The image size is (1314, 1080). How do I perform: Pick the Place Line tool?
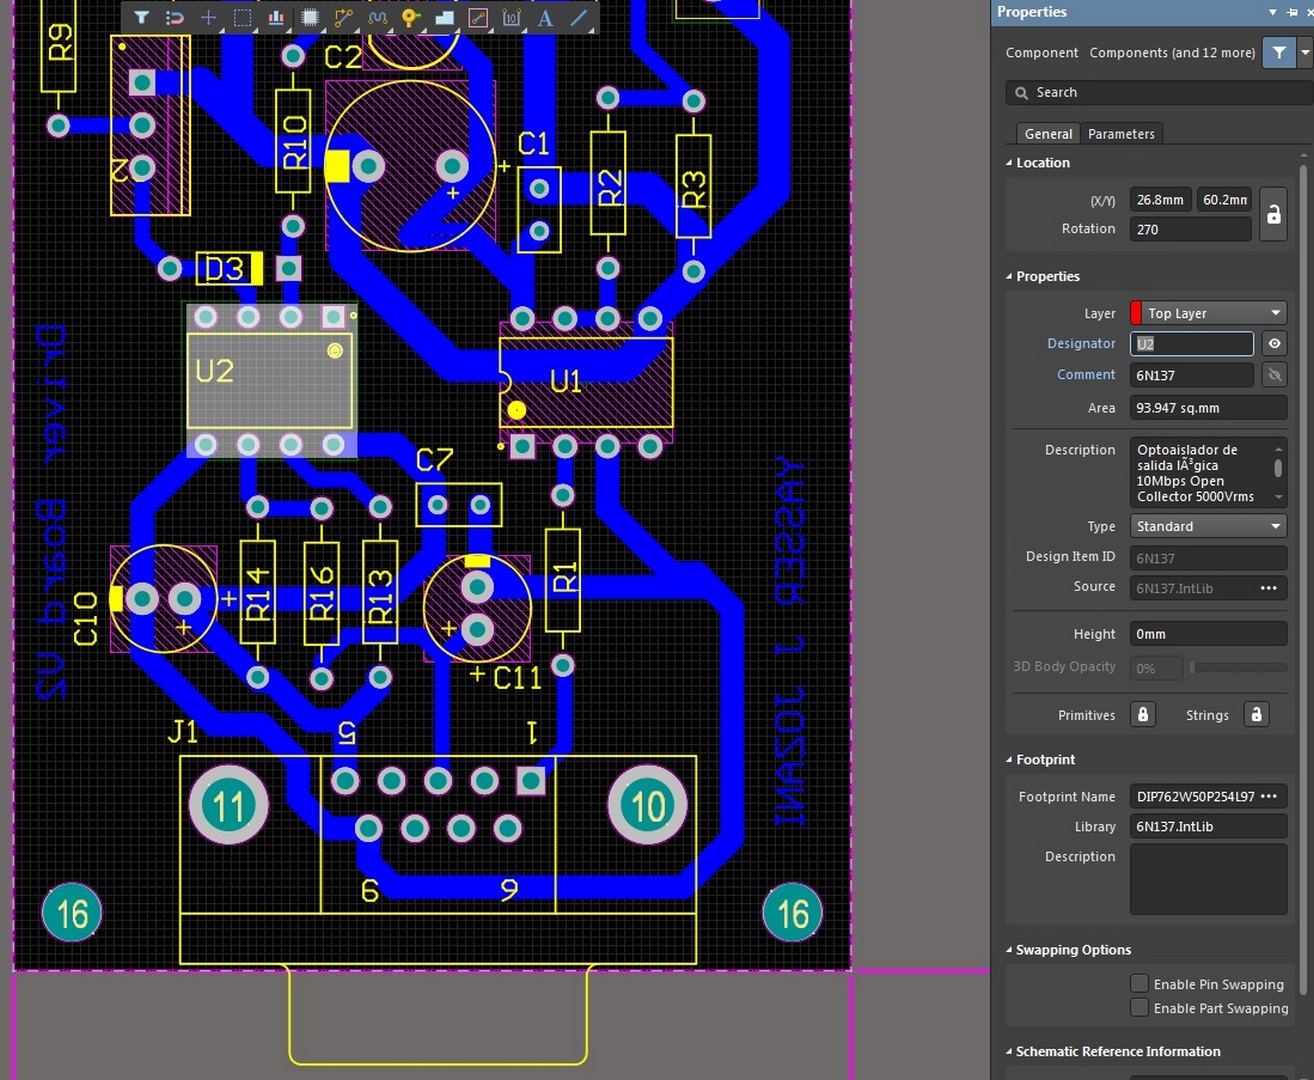tap(579, 17)
